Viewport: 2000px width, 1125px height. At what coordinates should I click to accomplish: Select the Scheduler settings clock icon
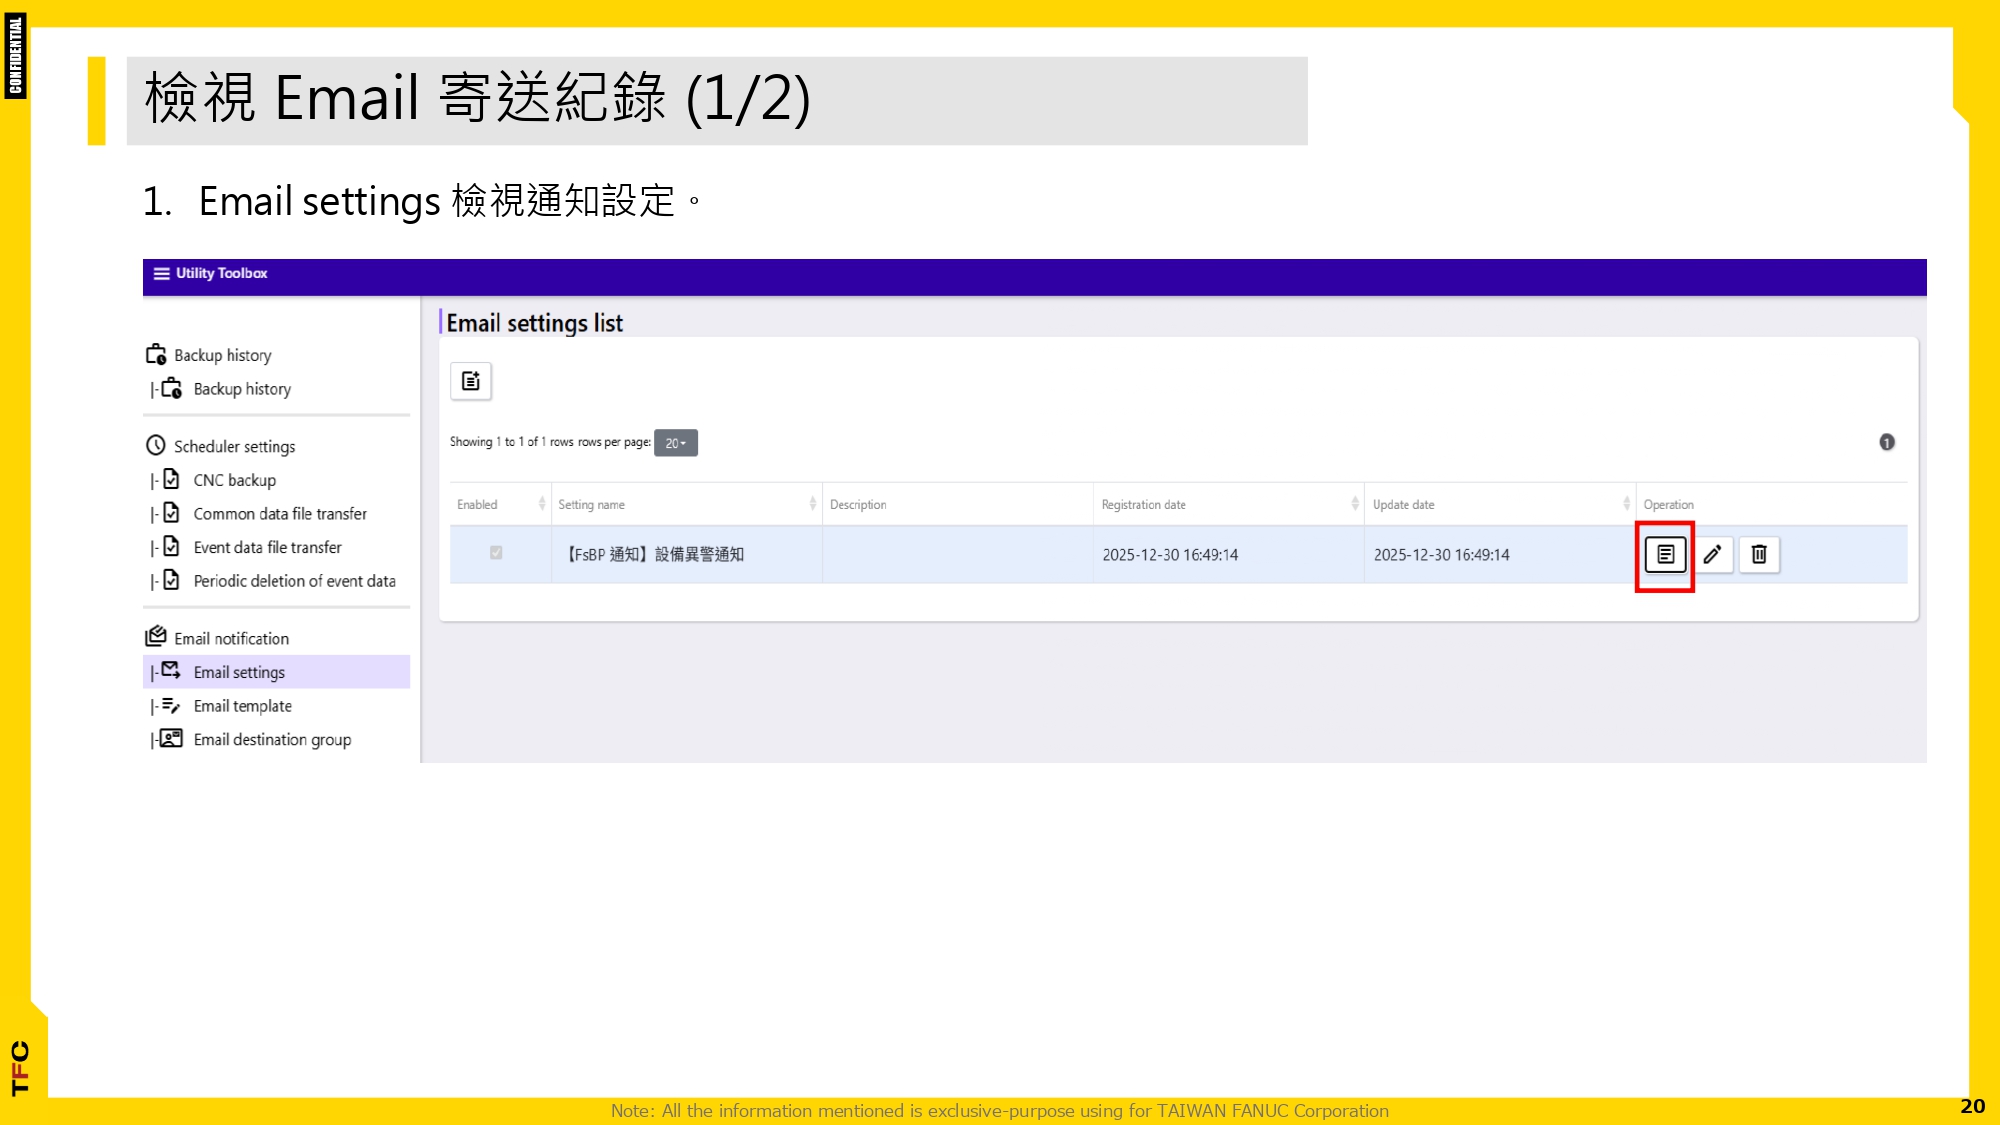pyautogui.click(x=155, y=445)
